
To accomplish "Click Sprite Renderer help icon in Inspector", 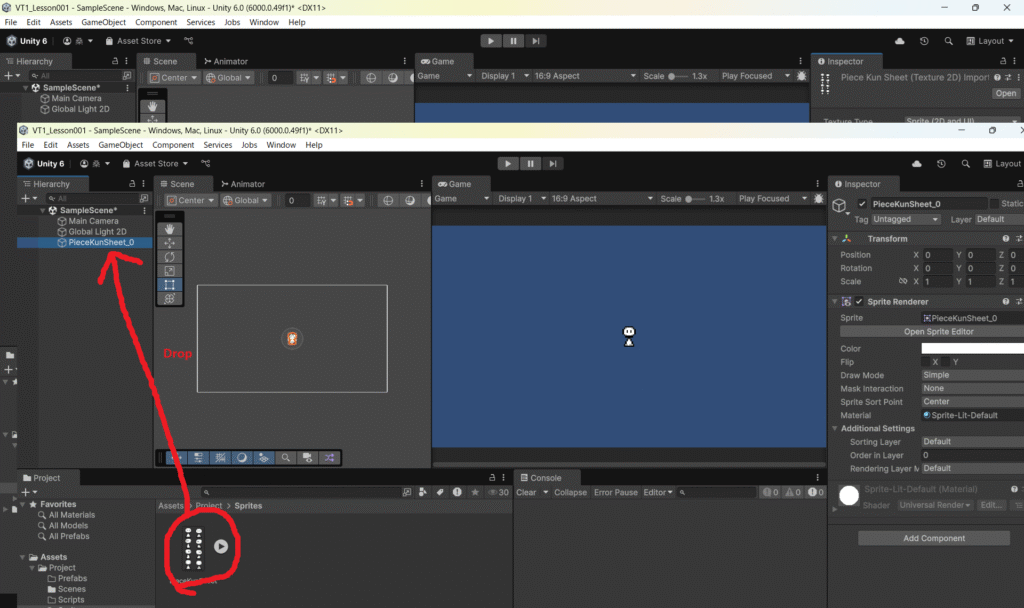I will (1006, 302).
